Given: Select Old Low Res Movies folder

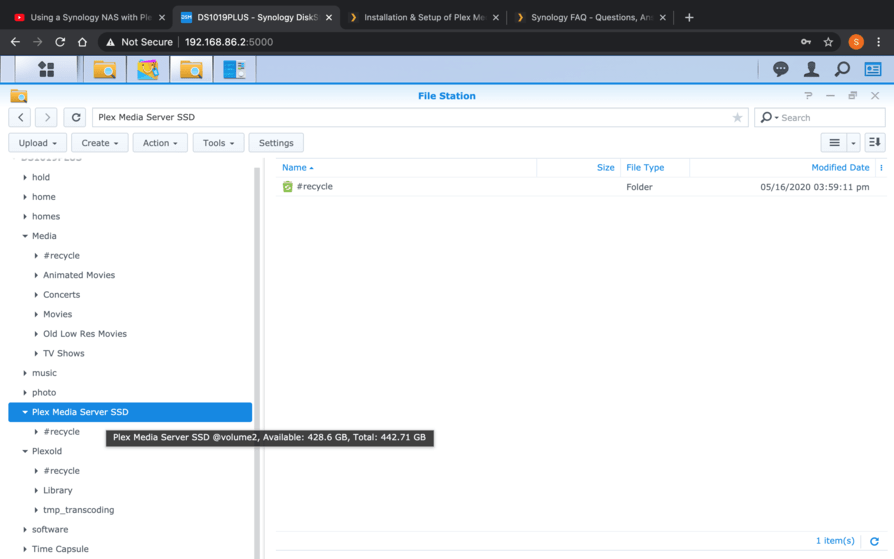Looking at the screenshot, I should [x=85, y=334].
